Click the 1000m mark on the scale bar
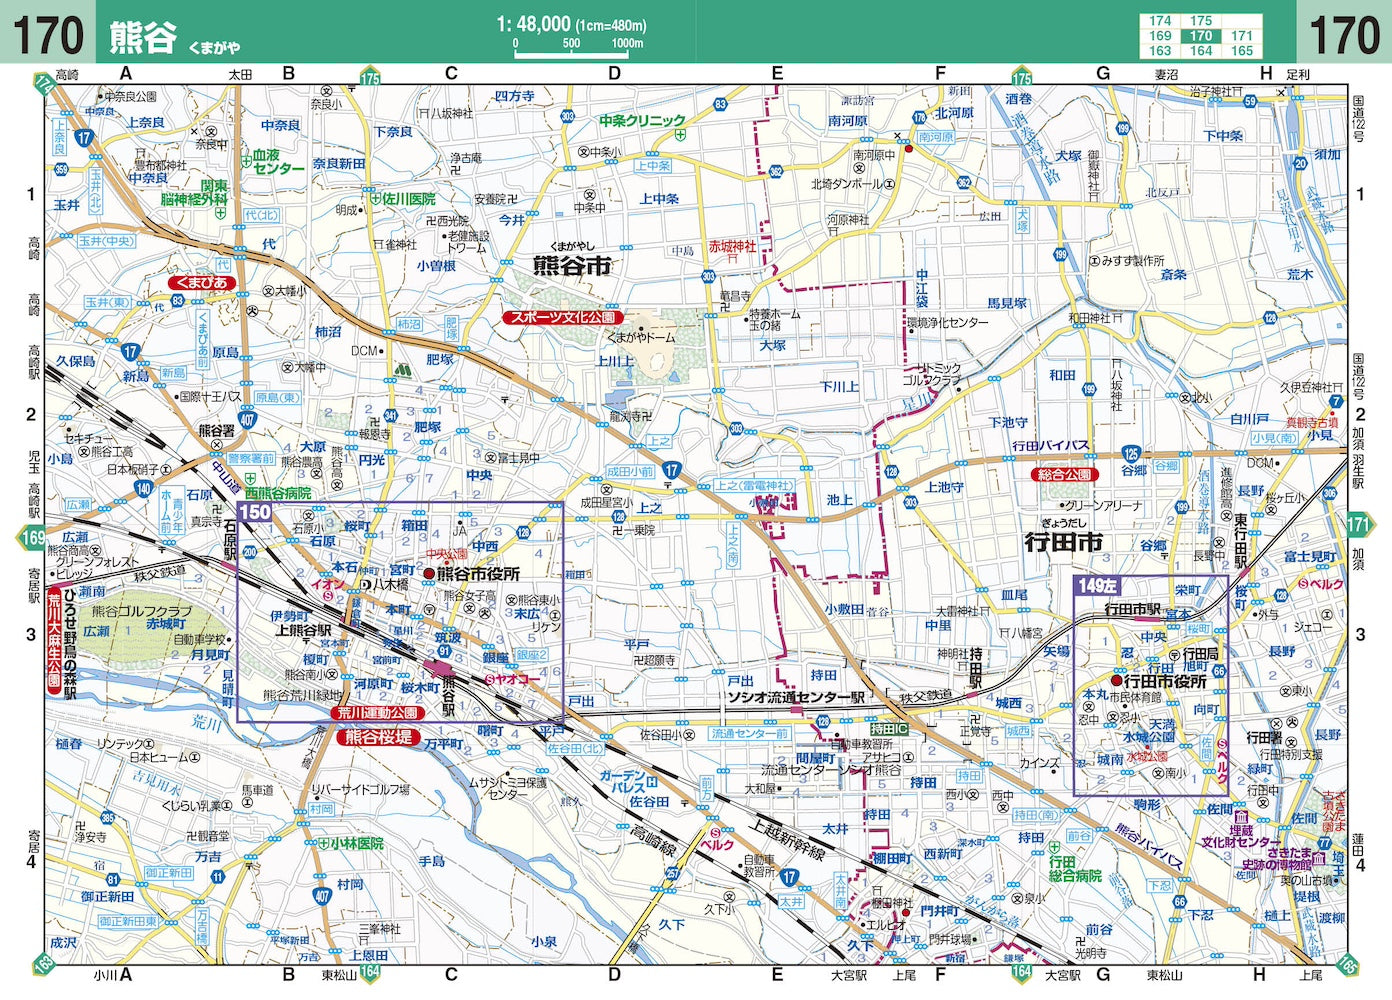The width and height of the screenshot is (1392, 1000). [625, 44]
